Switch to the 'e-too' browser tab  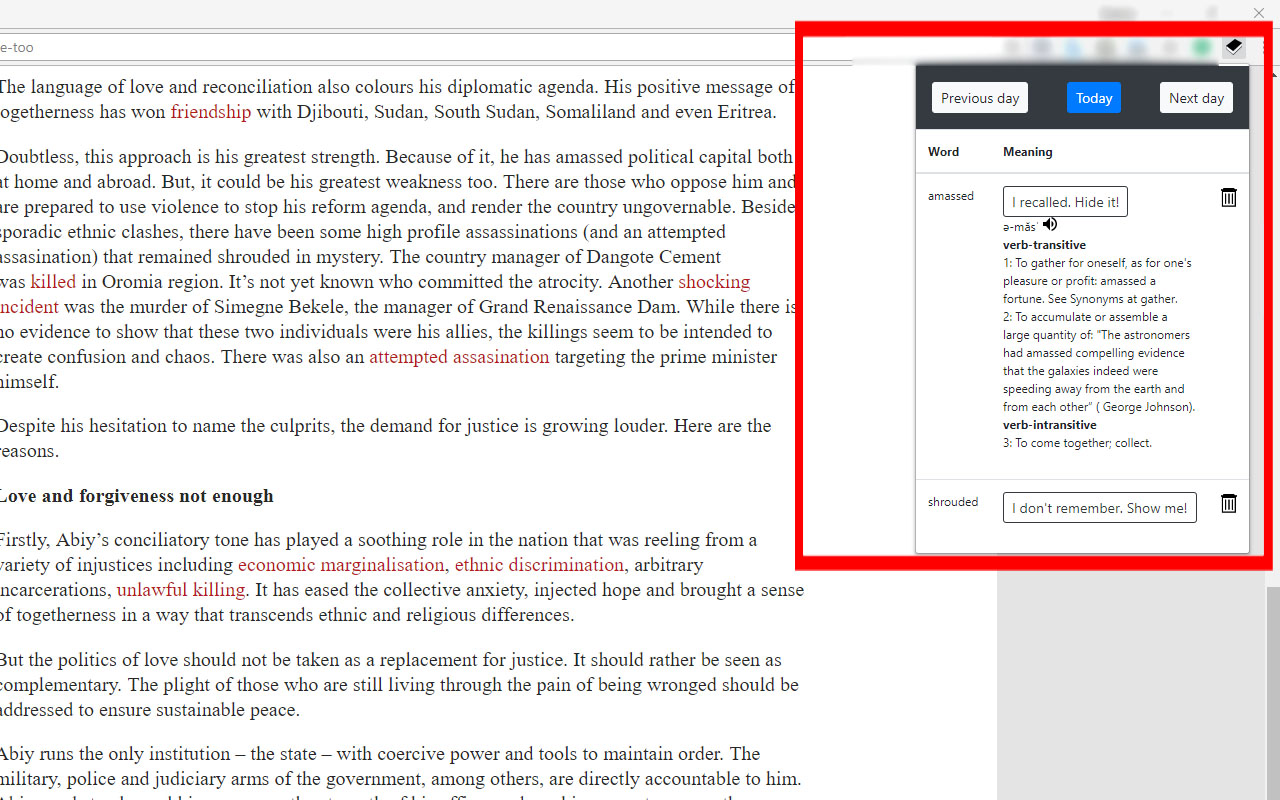(x=17, y=47)
